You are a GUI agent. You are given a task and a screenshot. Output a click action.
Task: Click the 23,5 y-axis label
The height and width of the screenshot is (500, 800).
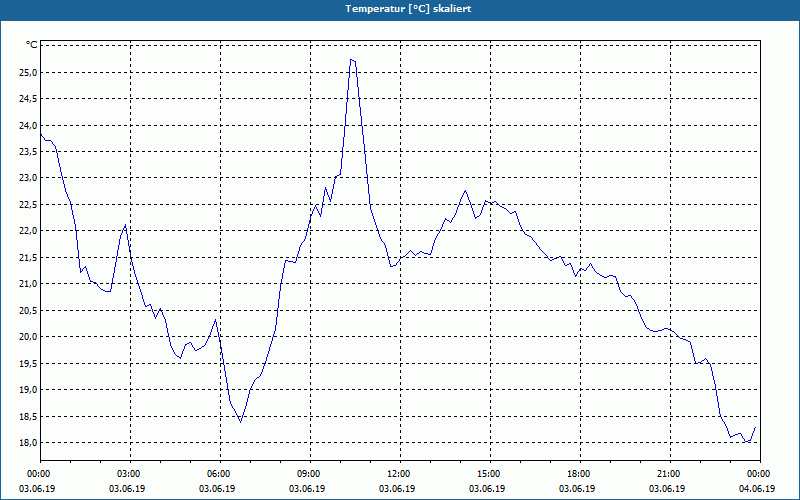coord(28,152)
